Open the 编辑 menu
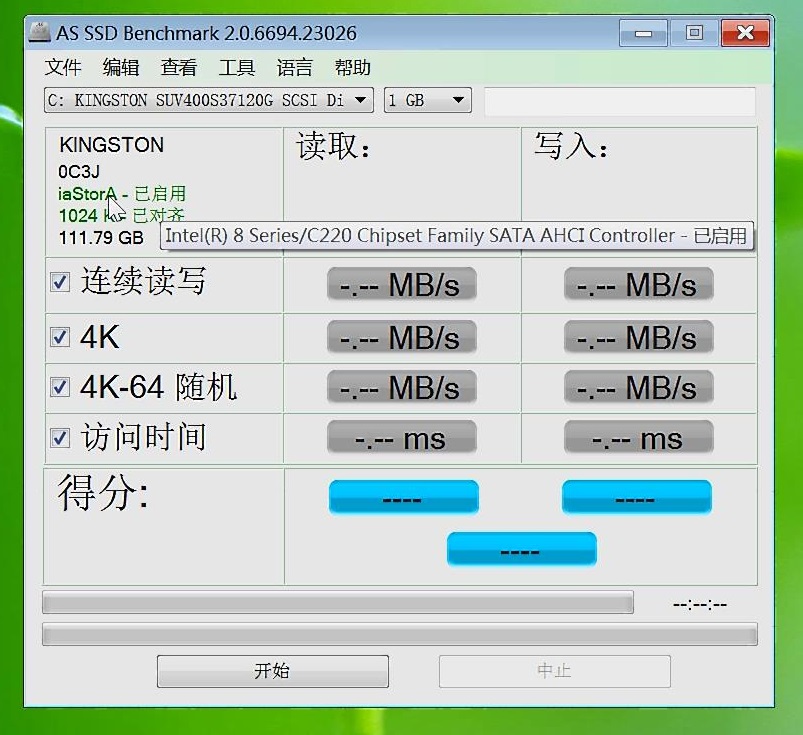Viewport: 803px width, 735px height. (121, 67)
